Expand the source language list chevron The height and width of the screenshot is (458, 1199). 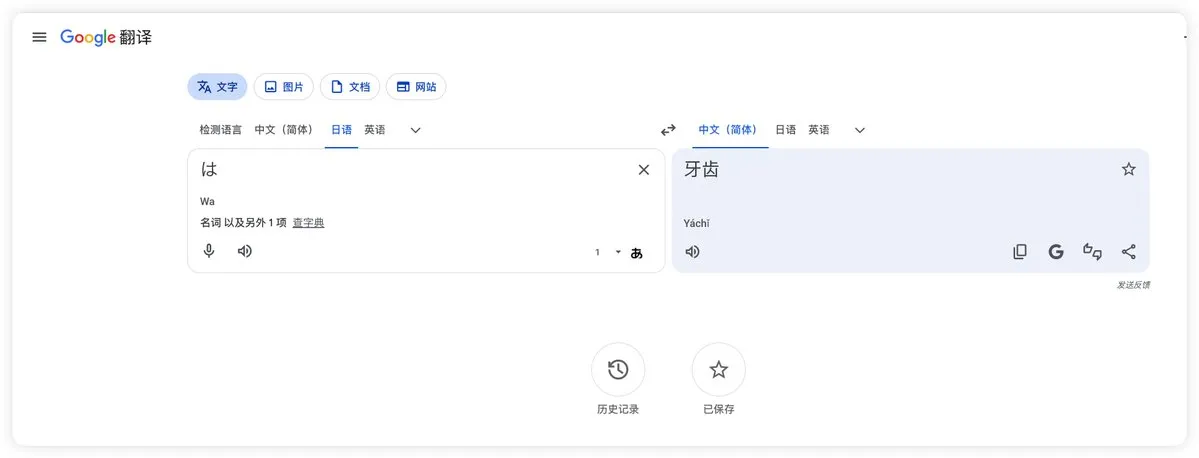pos(415,130)
